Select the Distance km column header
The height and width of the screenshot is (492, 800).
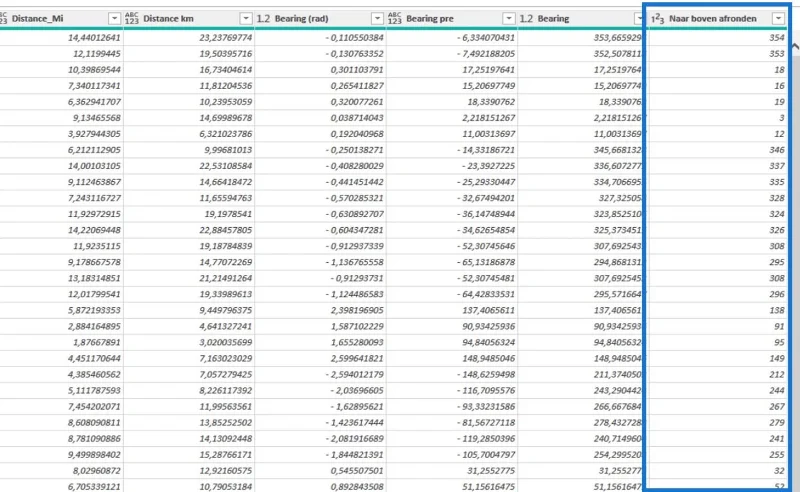click(x=168, y=18)
